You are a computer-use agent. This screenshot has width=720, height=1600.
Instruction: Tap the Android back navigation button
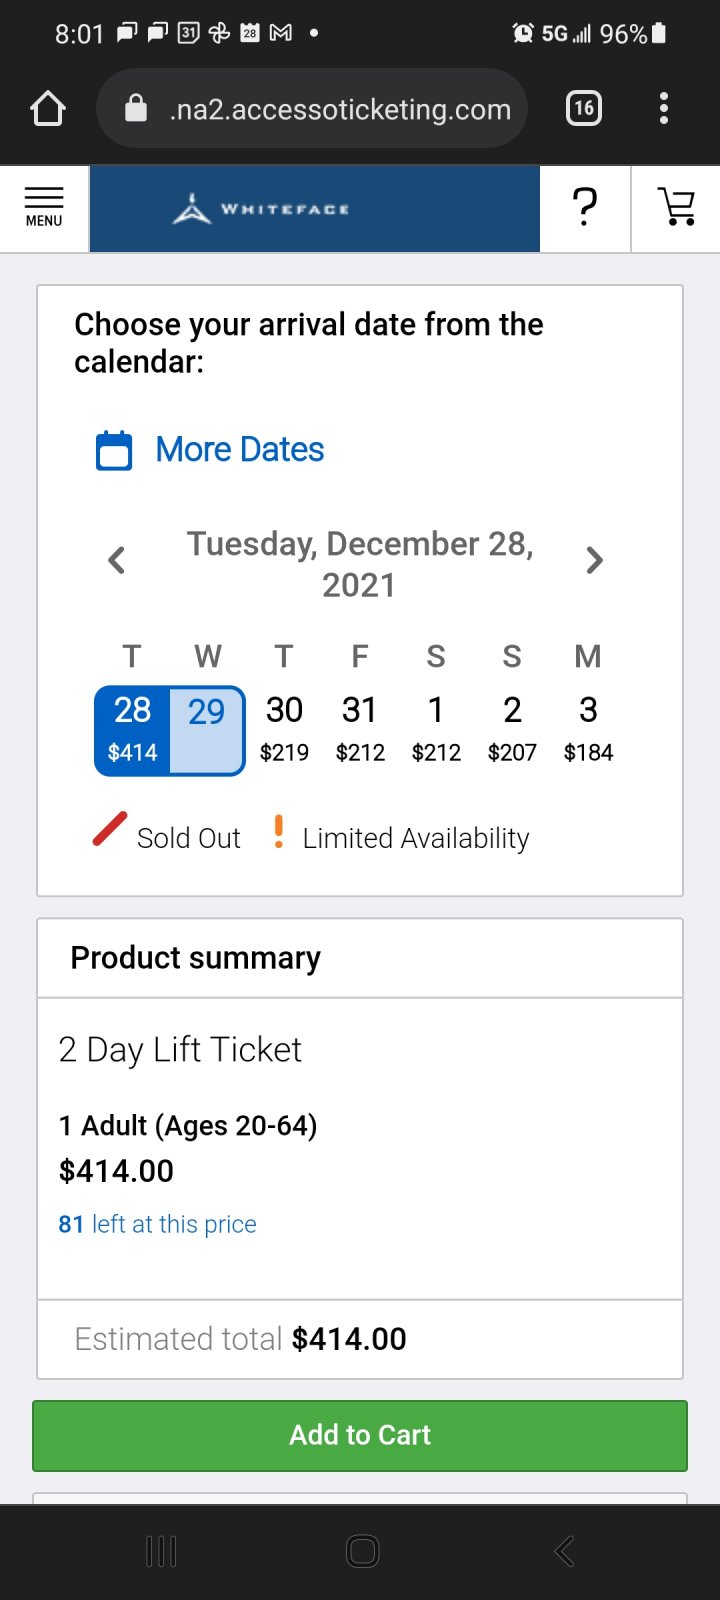[x=565, y=1551]
